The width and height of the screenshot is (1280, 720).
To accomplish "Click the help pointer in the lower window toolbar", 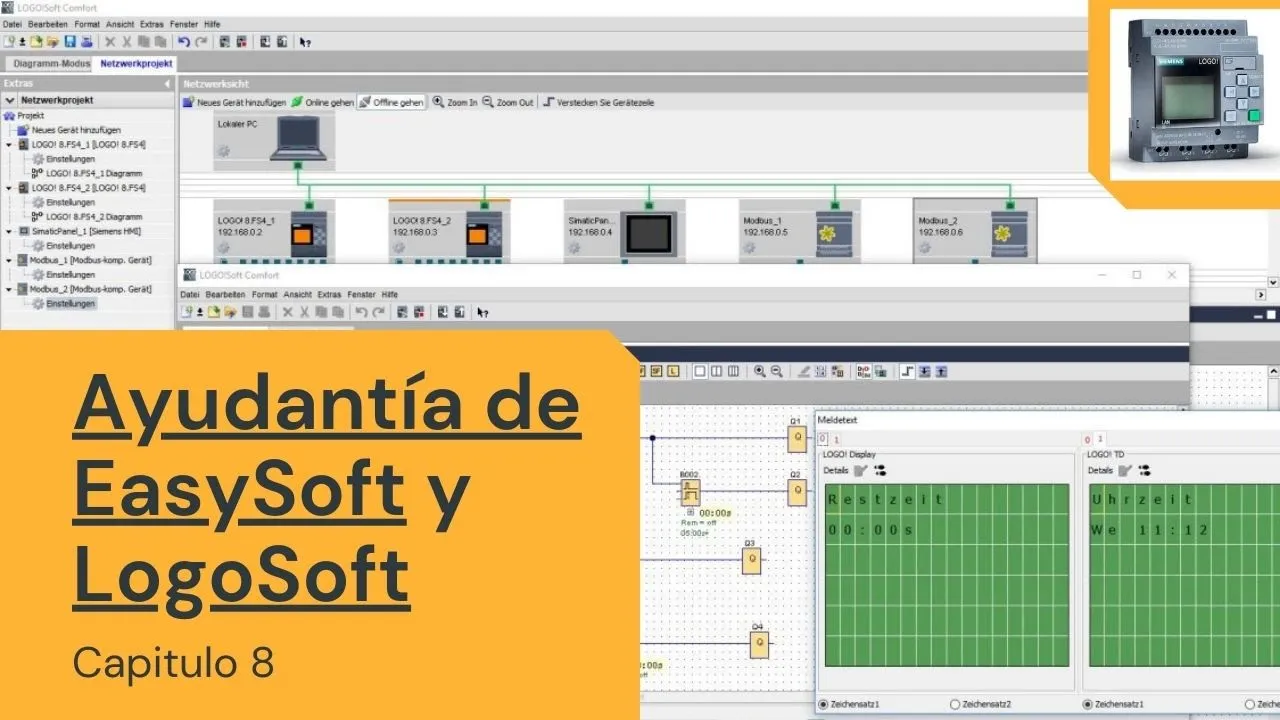I will coord(483,312).
